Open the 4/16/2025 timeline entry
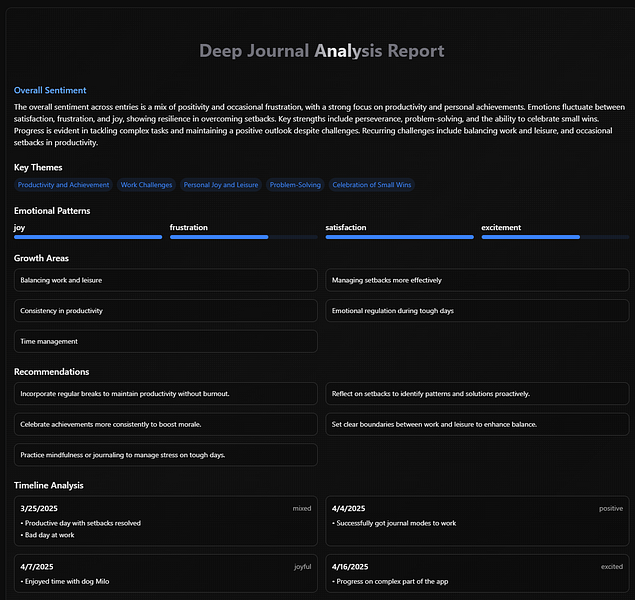The image size is (635, 600). (x=477, y=574)
